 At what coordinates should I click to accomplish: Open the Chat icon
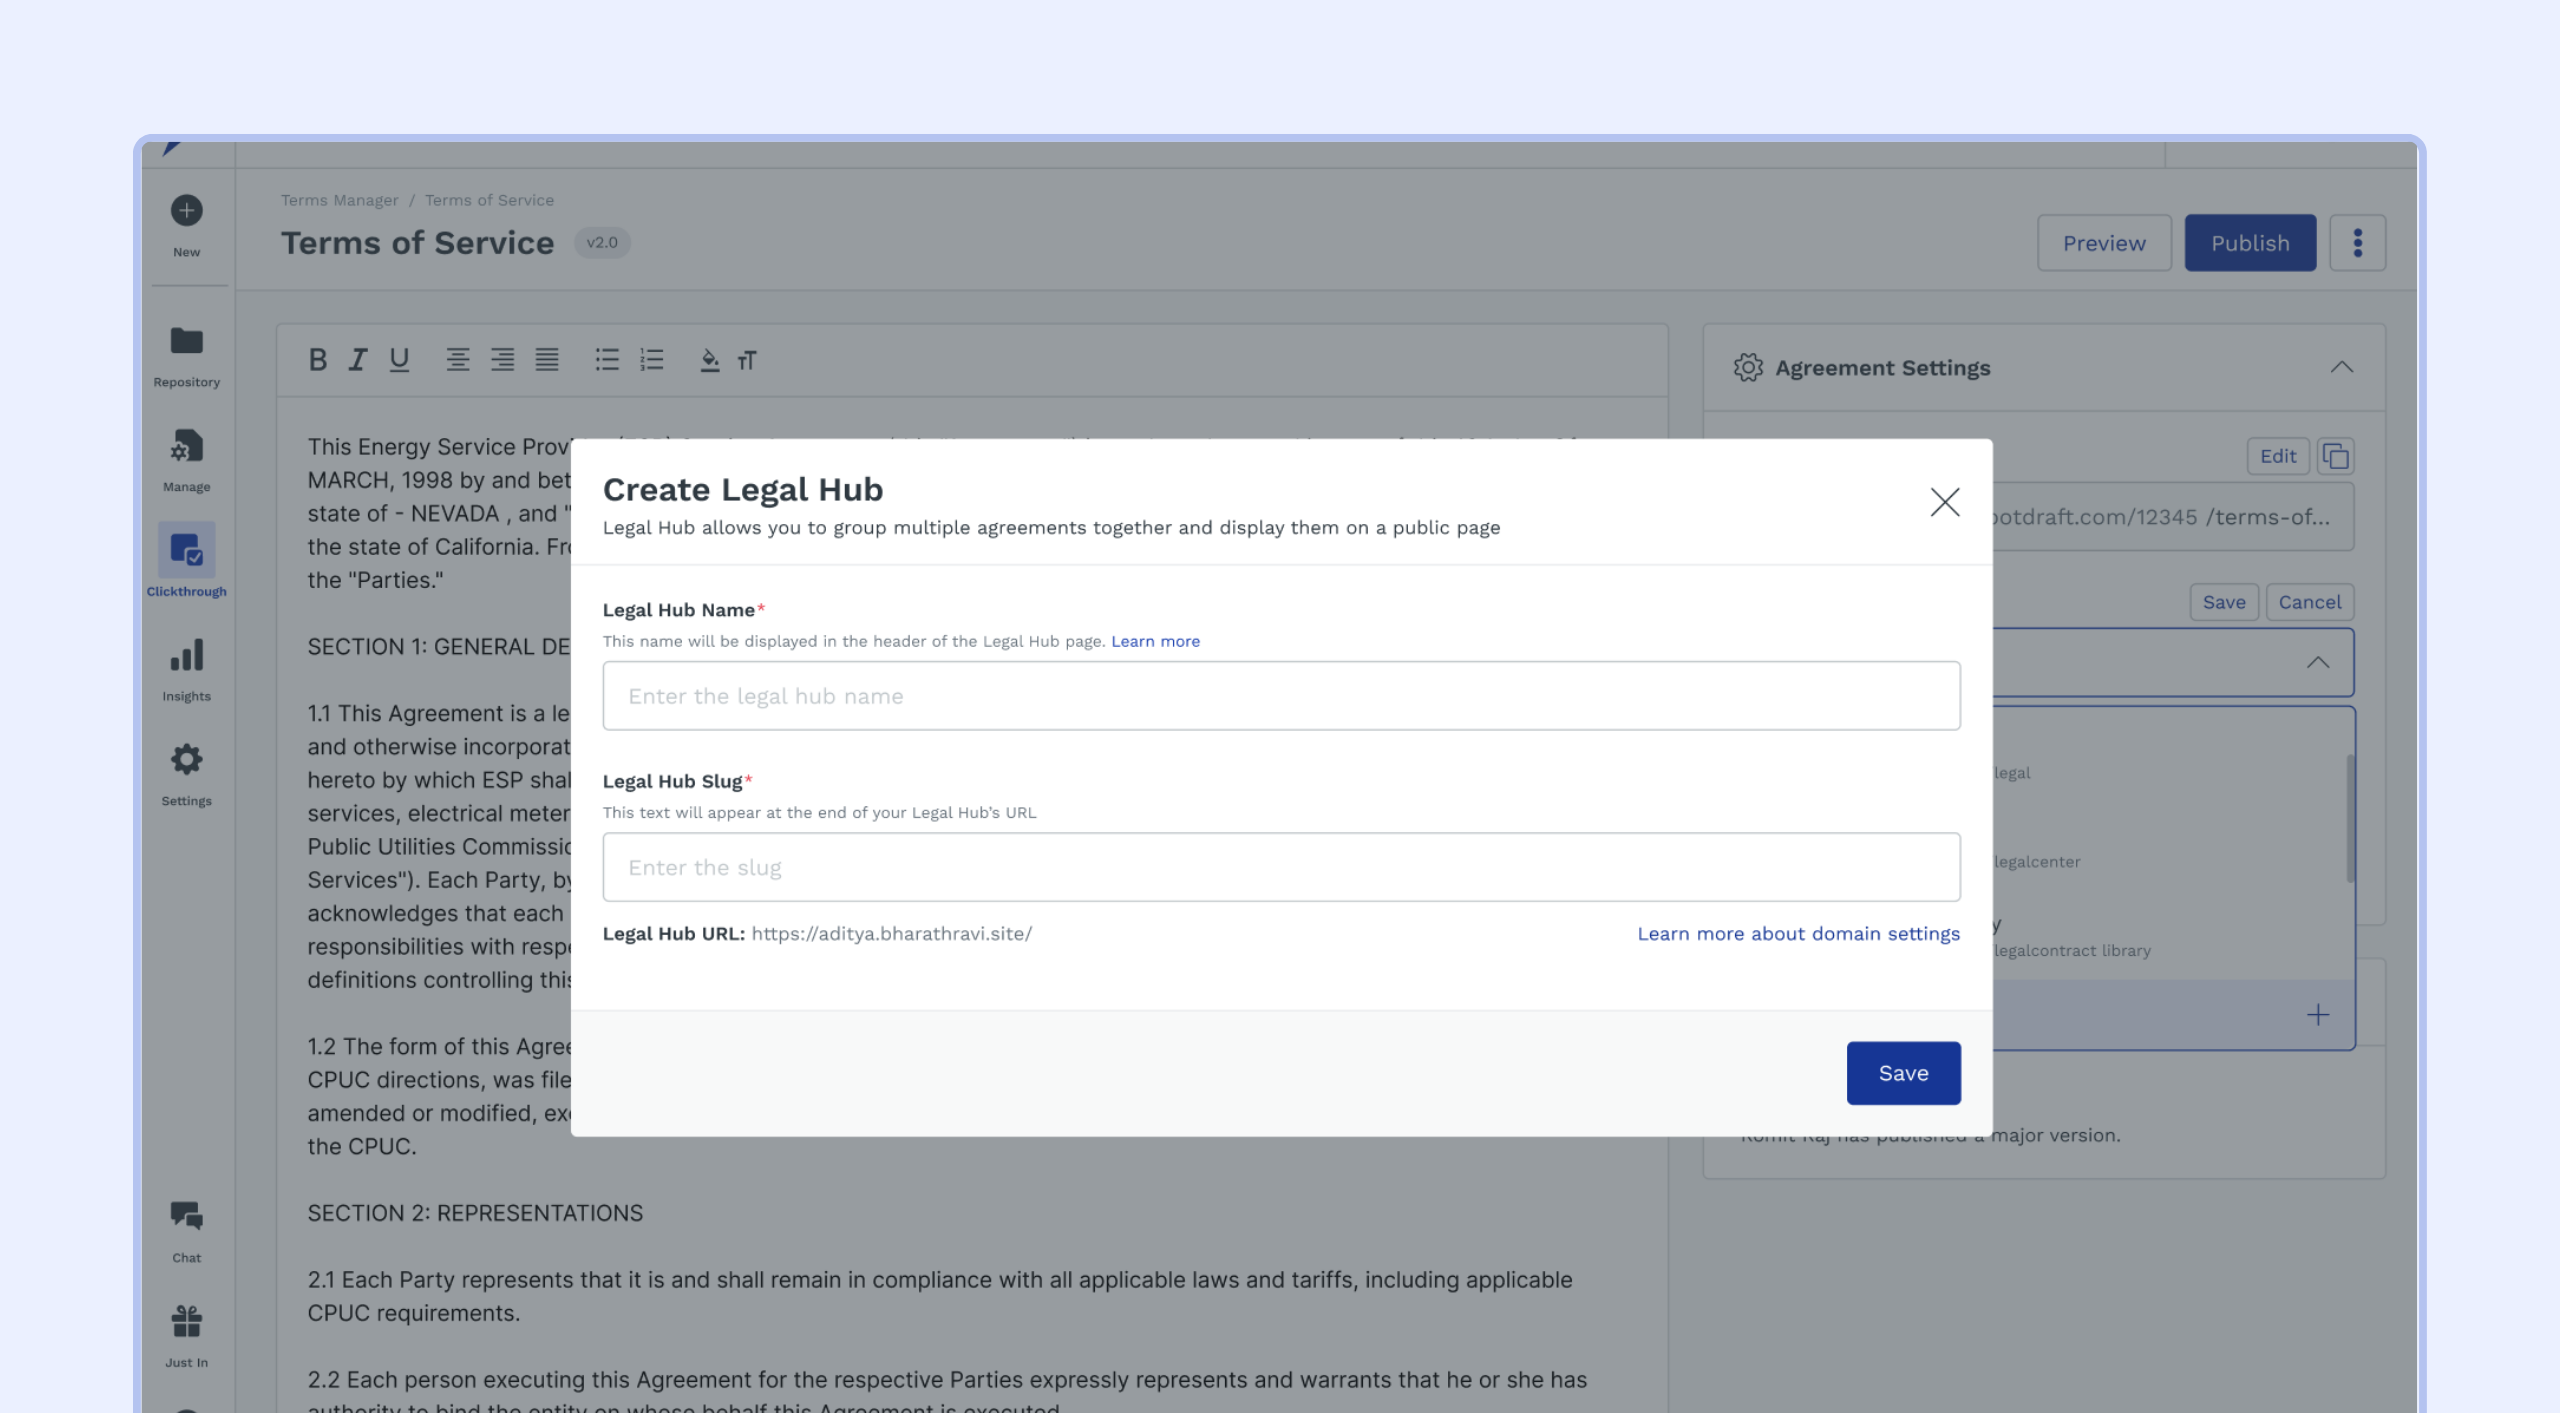tap(186, 1216)
